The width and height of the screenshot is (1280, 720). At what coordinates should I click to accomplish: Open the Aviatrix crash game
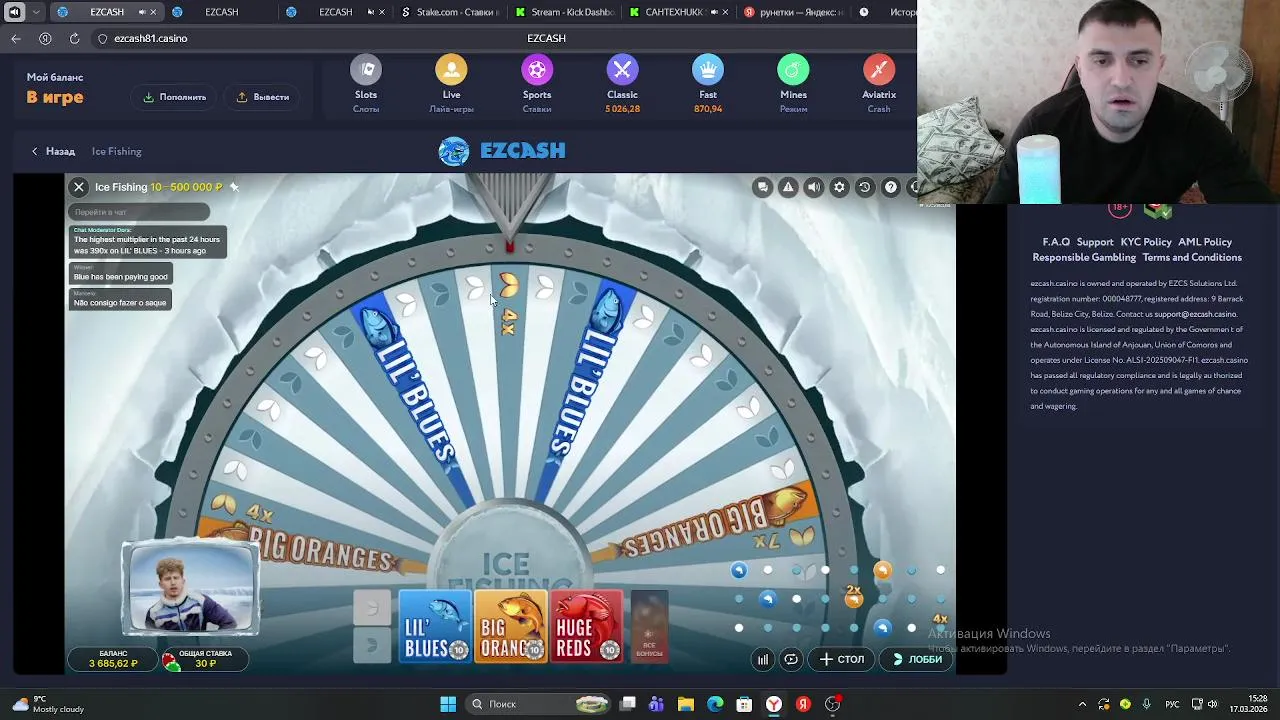(x=879, y=70)
